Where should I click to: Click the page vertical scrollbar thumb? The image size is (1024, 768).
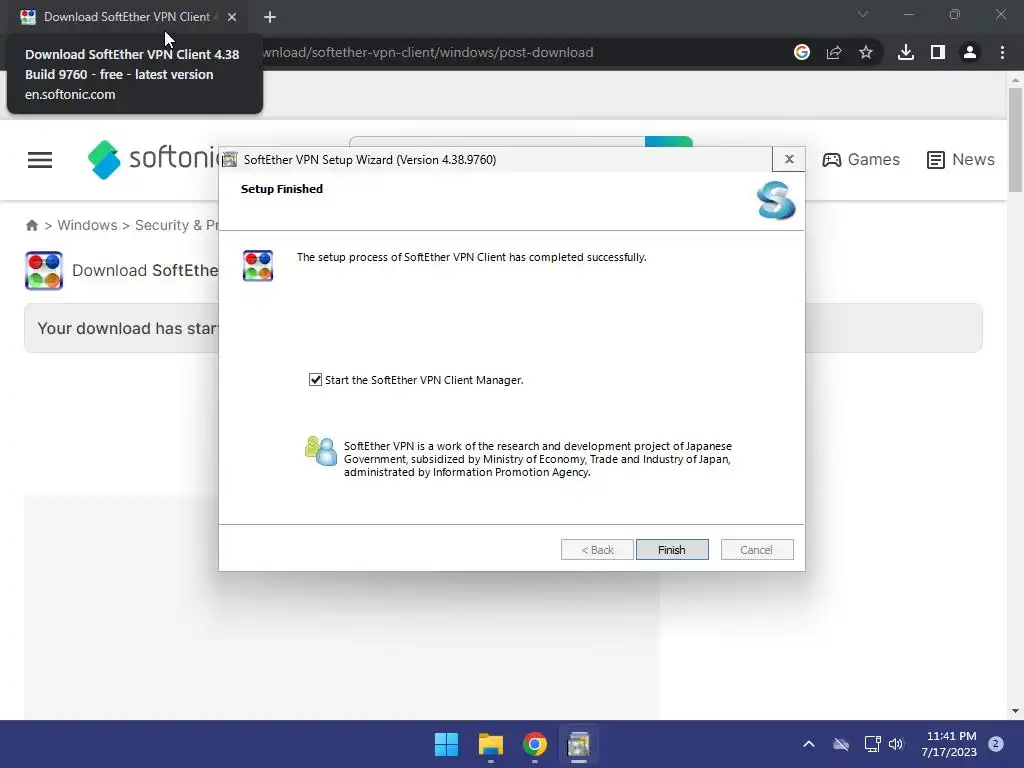[1015, 140]
